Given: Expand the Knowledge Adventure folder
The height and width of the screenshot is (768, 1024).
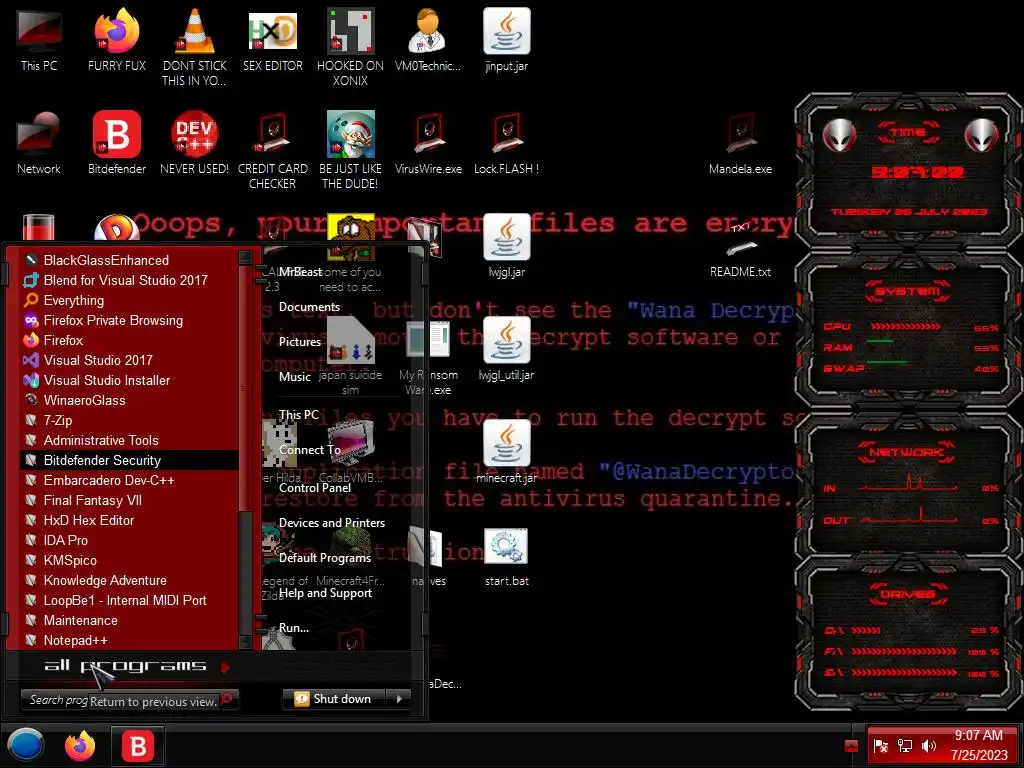Looking at the screenshot, I should [129, 580].
